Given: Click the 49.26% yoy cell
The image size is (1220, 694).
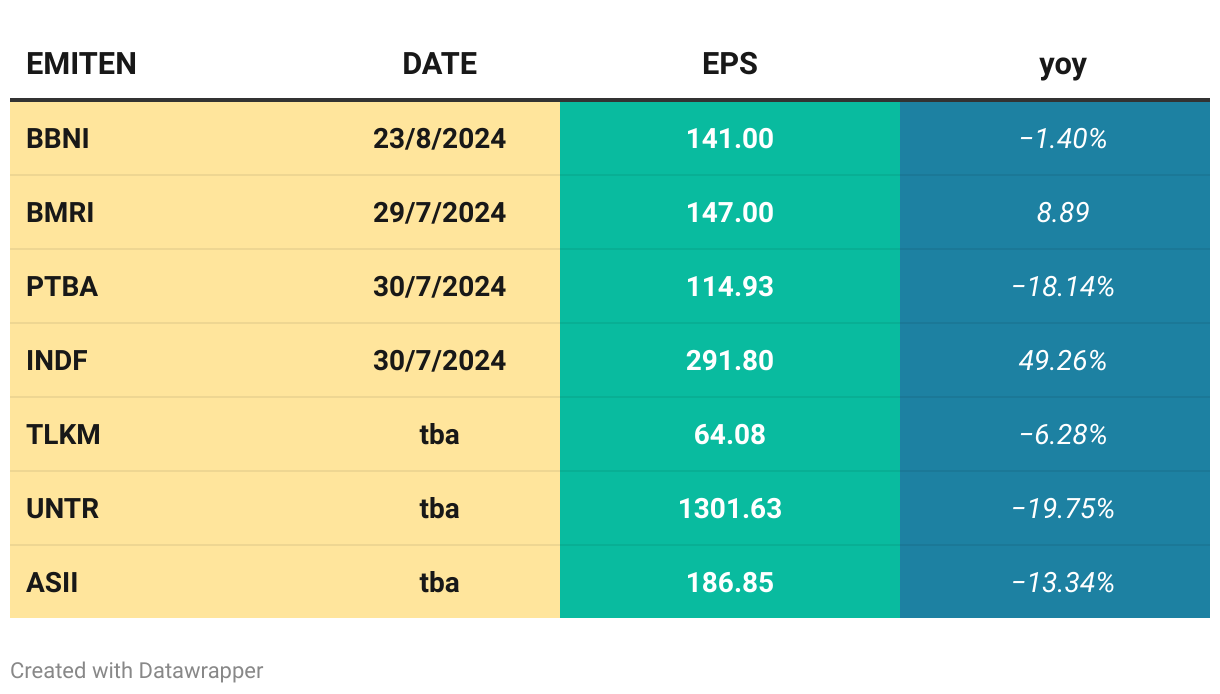Looking at the screenshot, I should click(1062, 360).
